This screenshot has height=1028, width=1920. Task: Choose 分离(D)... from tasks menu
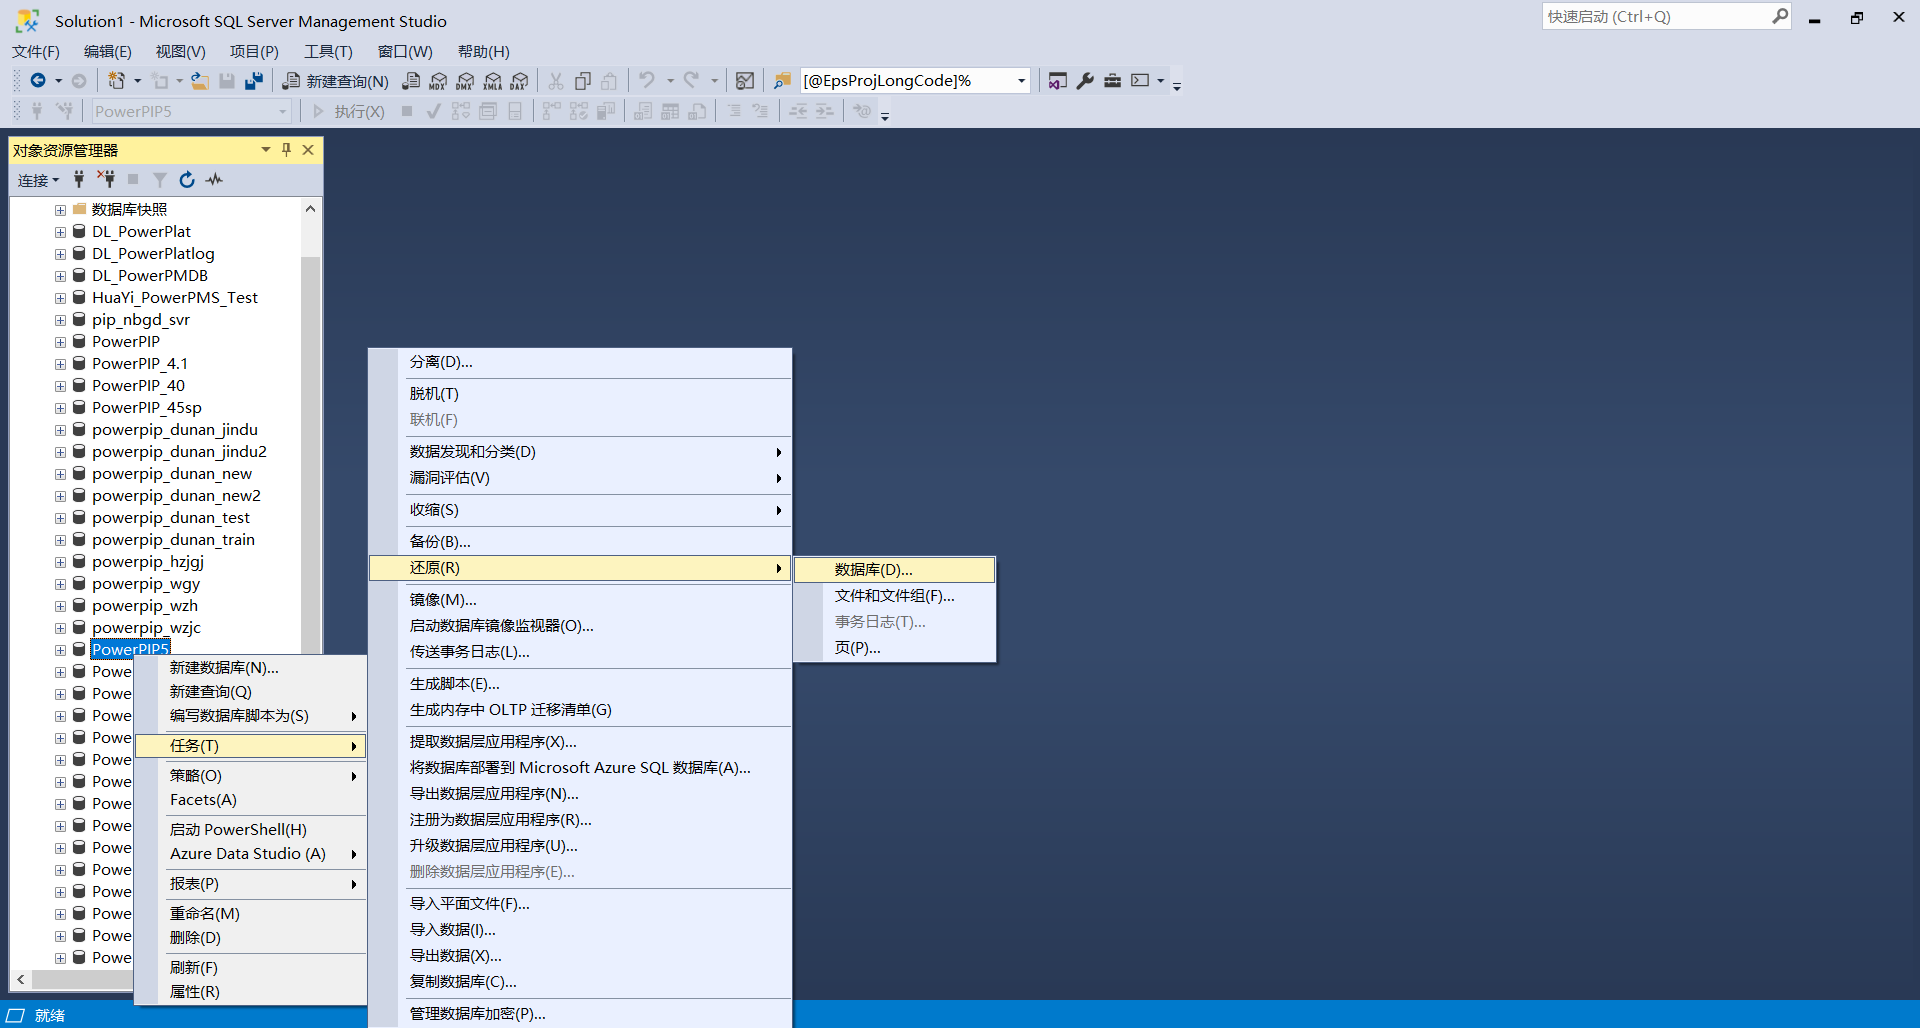tap(580, 361)
